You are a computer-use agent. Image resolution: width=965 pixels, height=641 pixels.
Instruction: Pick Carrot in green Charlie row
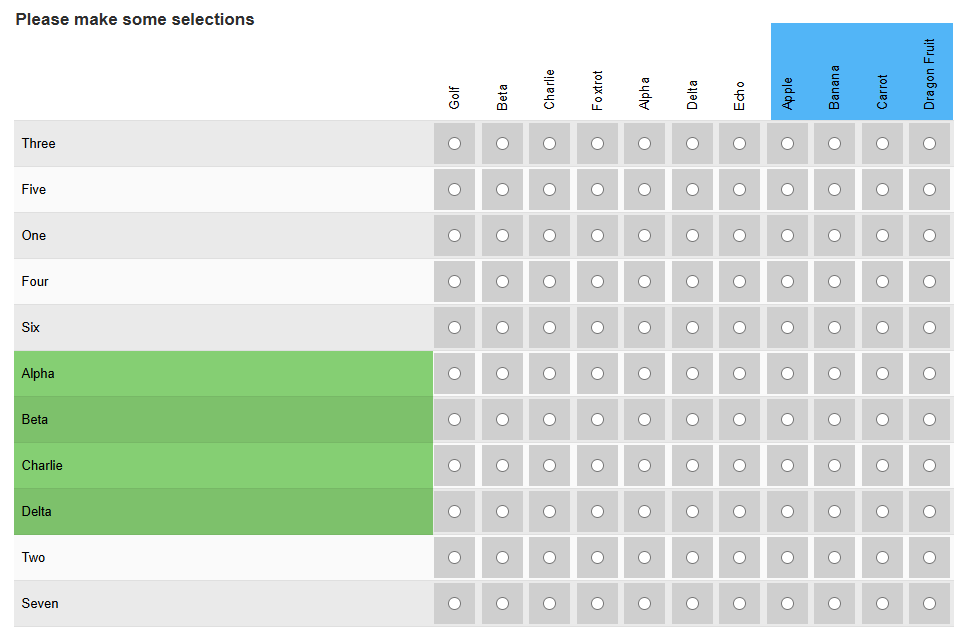tap(882, 466)
